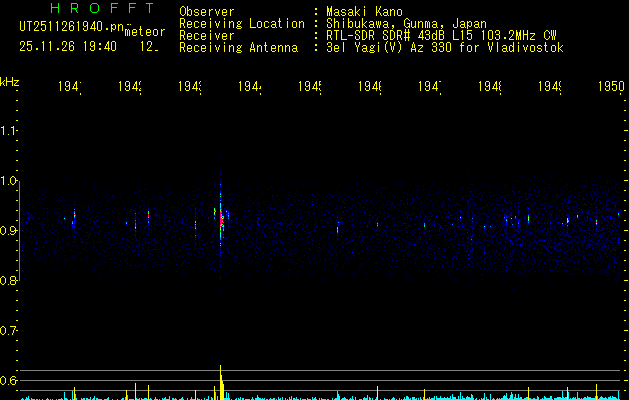The width and height of the screenshot is (629, 400).
Task: Click the green meteor label
Action: pyautogui.click(x=144, y=31)
